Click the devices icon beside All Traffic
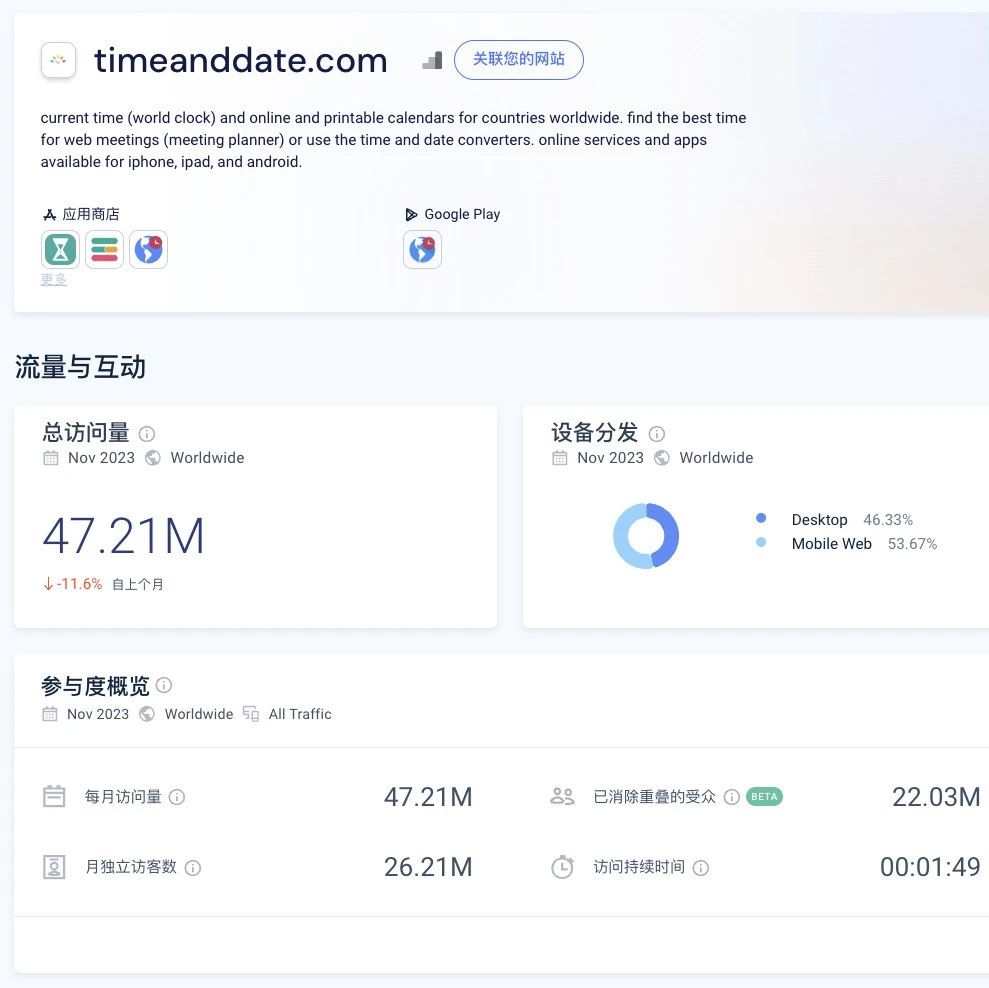Image resolution: width=989 pixels, height=988 pixels. (251, 714)
